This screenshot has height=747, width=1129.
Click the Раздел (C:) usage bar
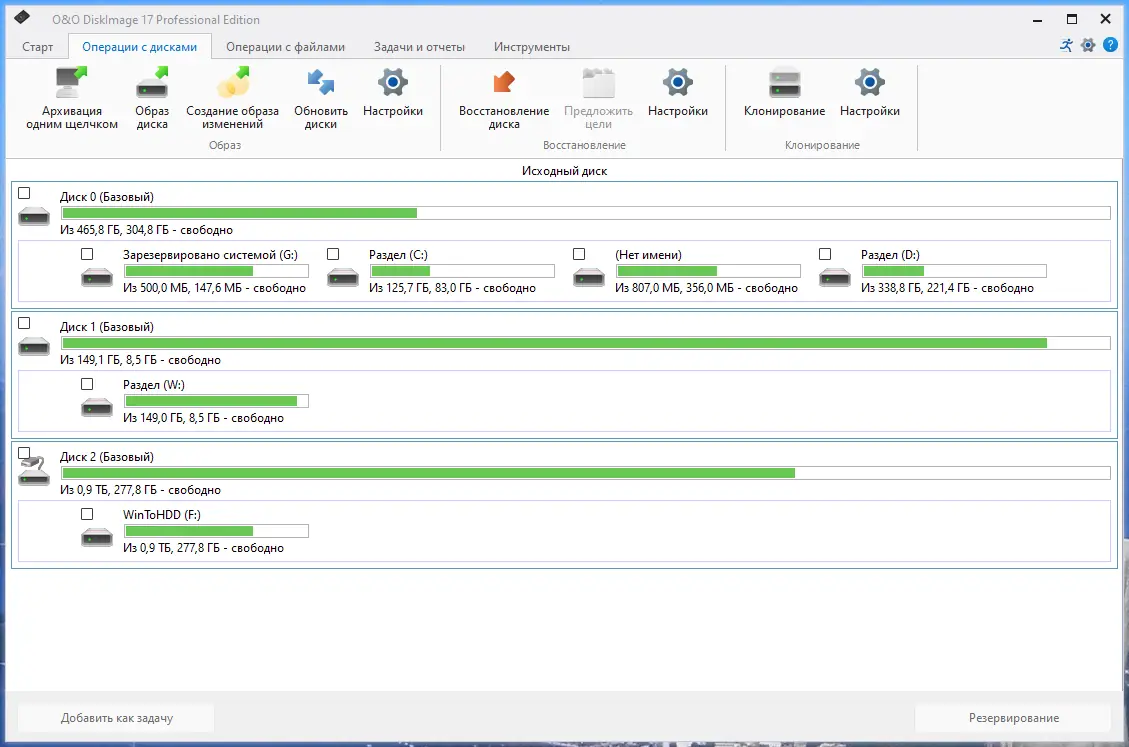(x=462, y=271)
